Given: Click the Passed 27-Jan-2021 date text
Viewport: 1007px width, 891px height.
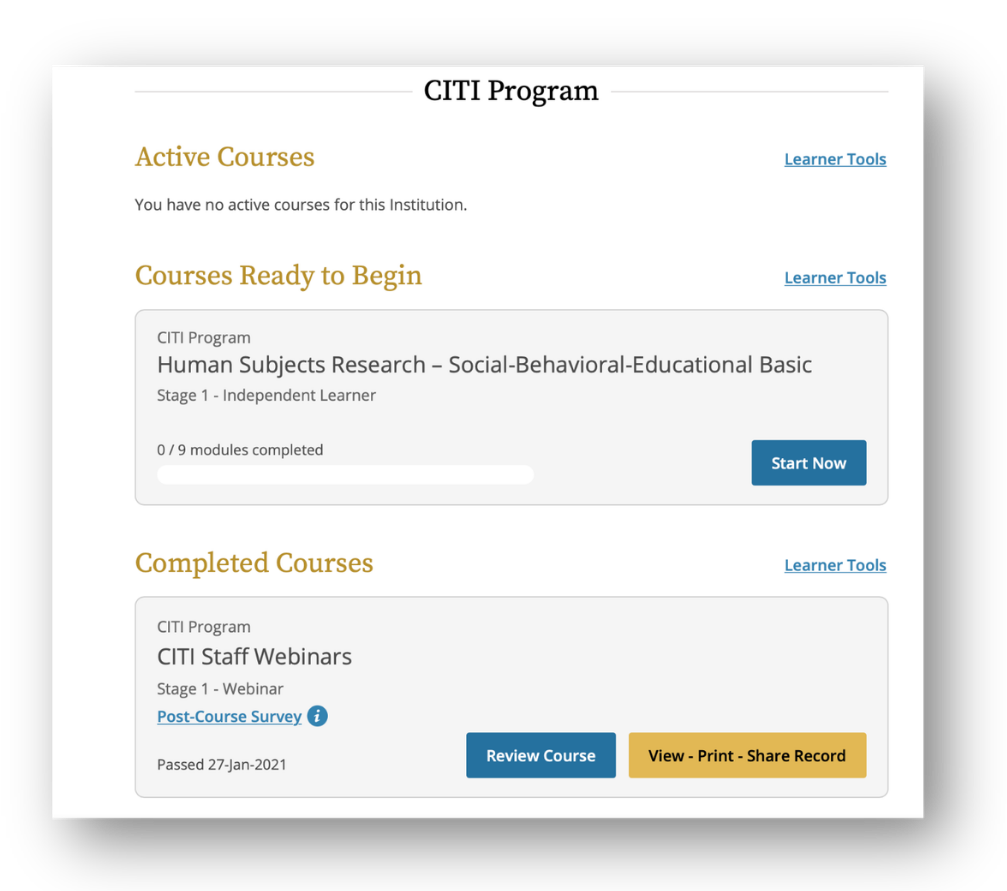Looking at the screenshot, I should click(222, 764).
